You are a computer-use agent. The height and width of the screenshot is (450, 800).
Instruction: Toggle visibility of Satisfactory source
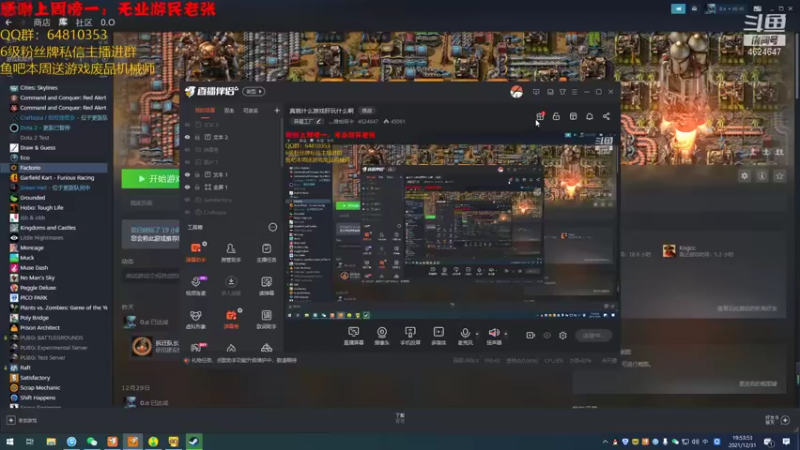click(187, 200)
